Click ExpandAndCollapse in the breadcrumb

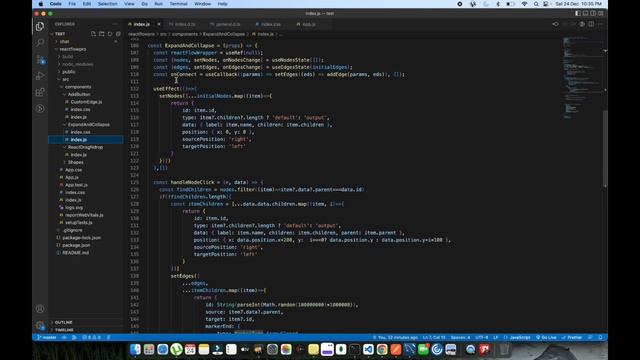click(224, 34)
